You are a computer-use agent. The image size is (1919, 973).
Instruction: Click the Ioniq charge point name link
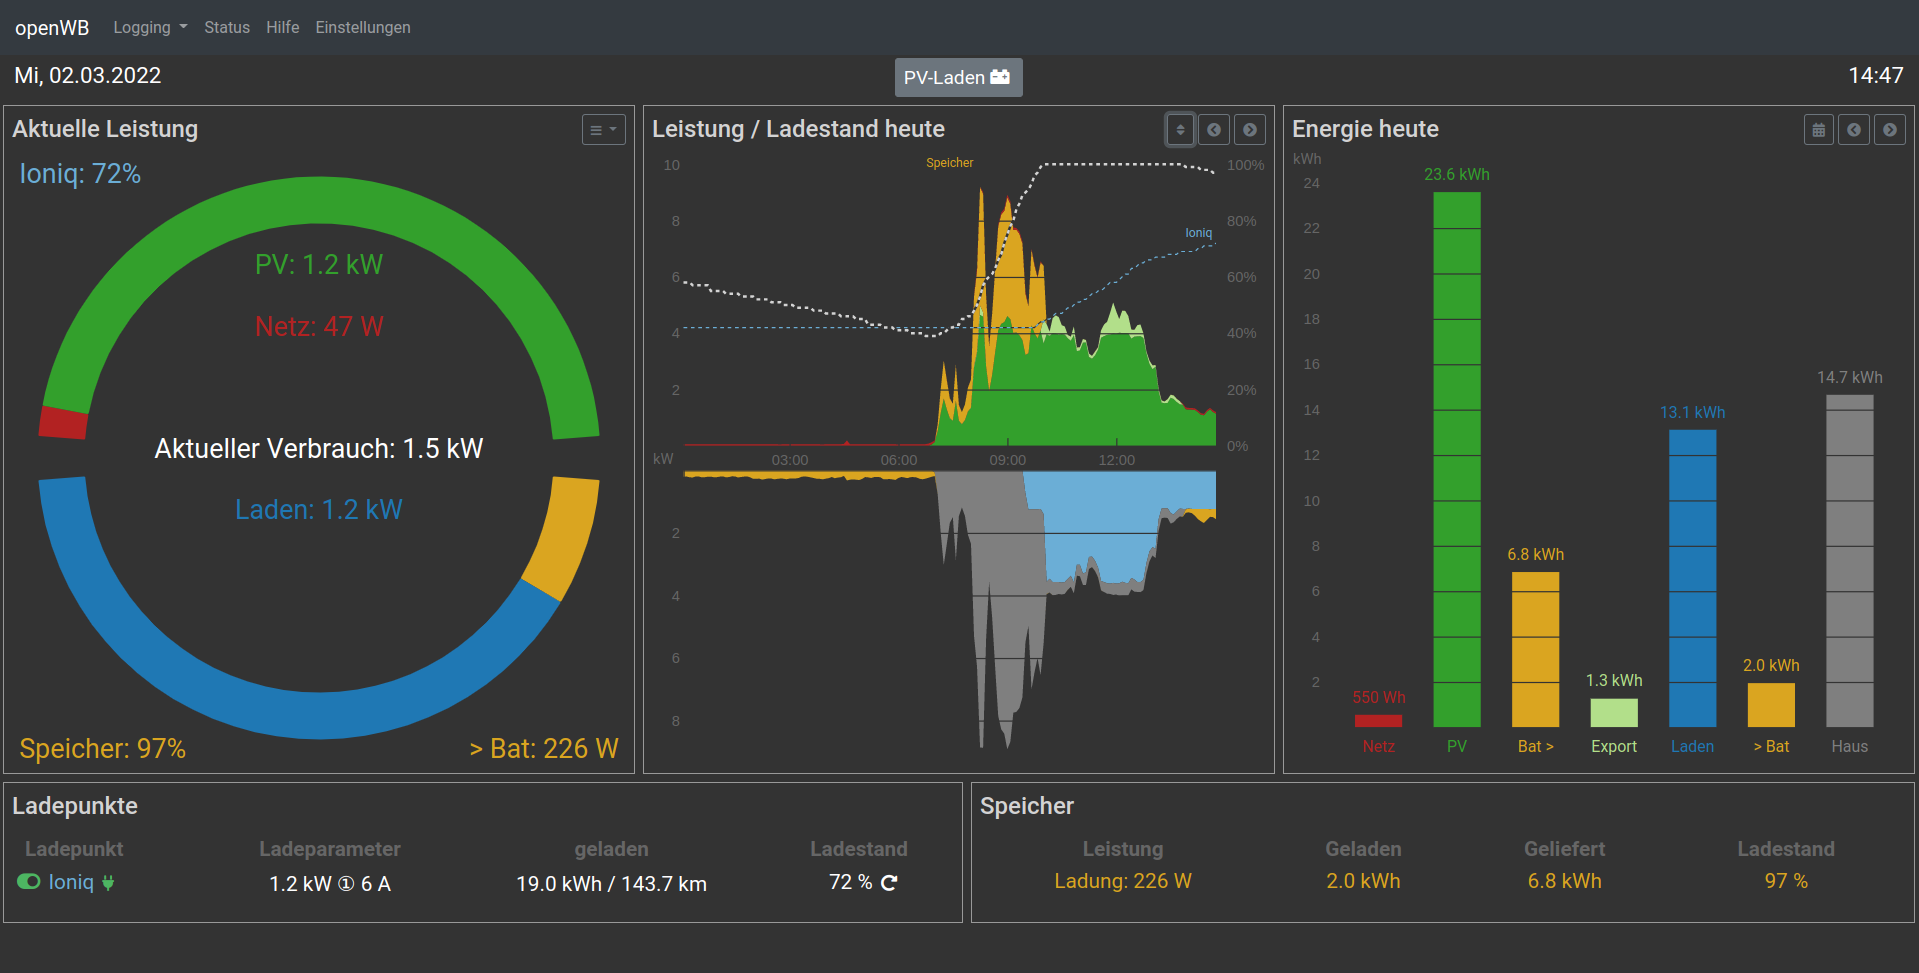pos(71,882)
